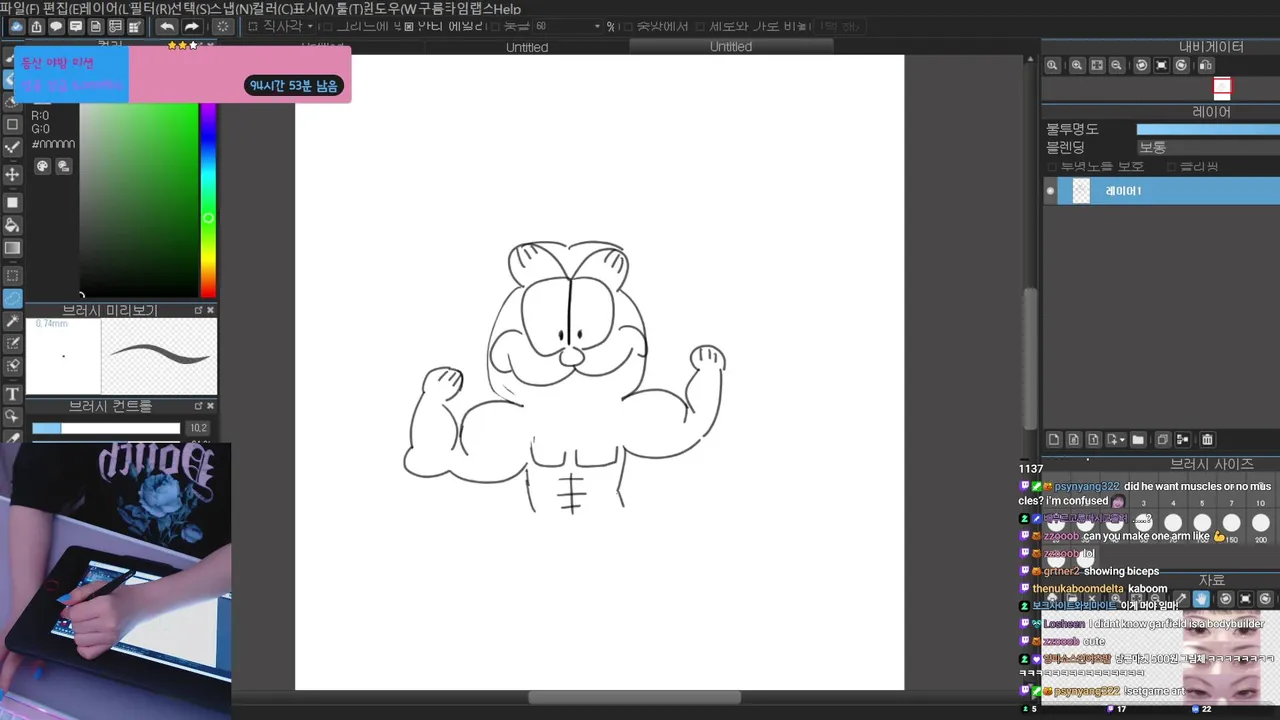Click the canvas vertical scrollbar

[1030, 357]
